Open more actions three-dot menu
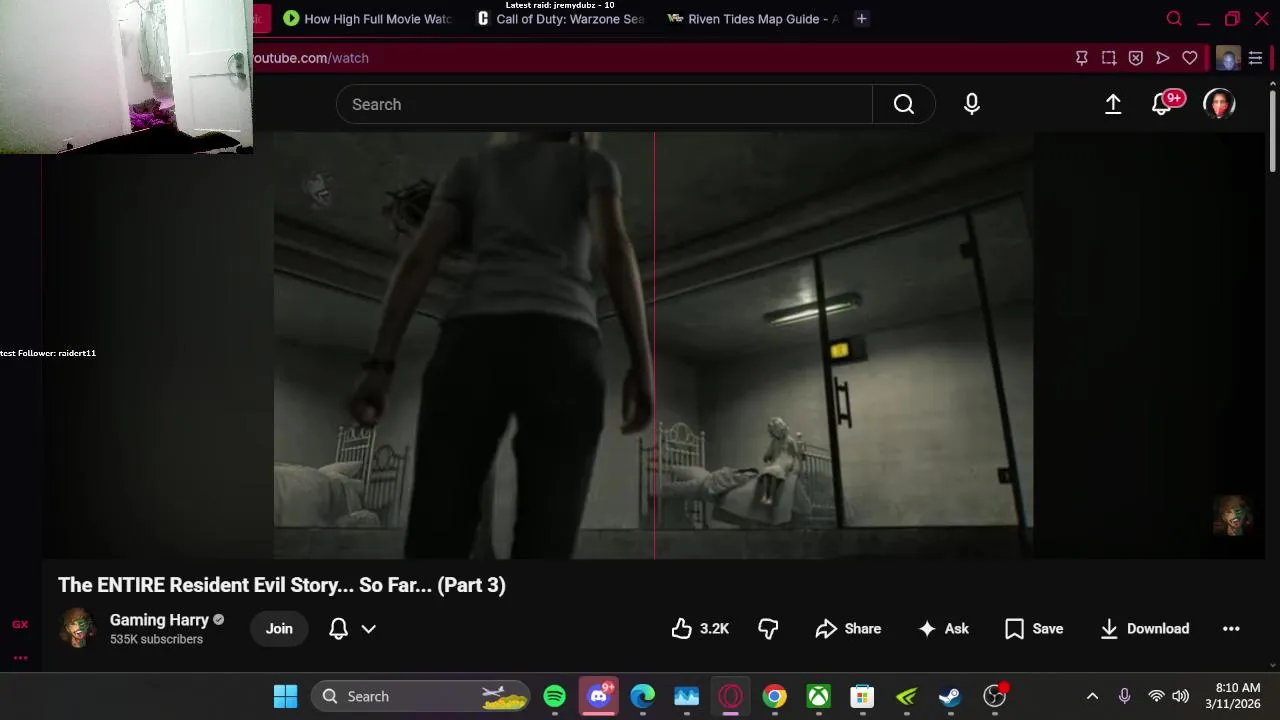Screen dimensions: 1280x720 coord(1231,628)
